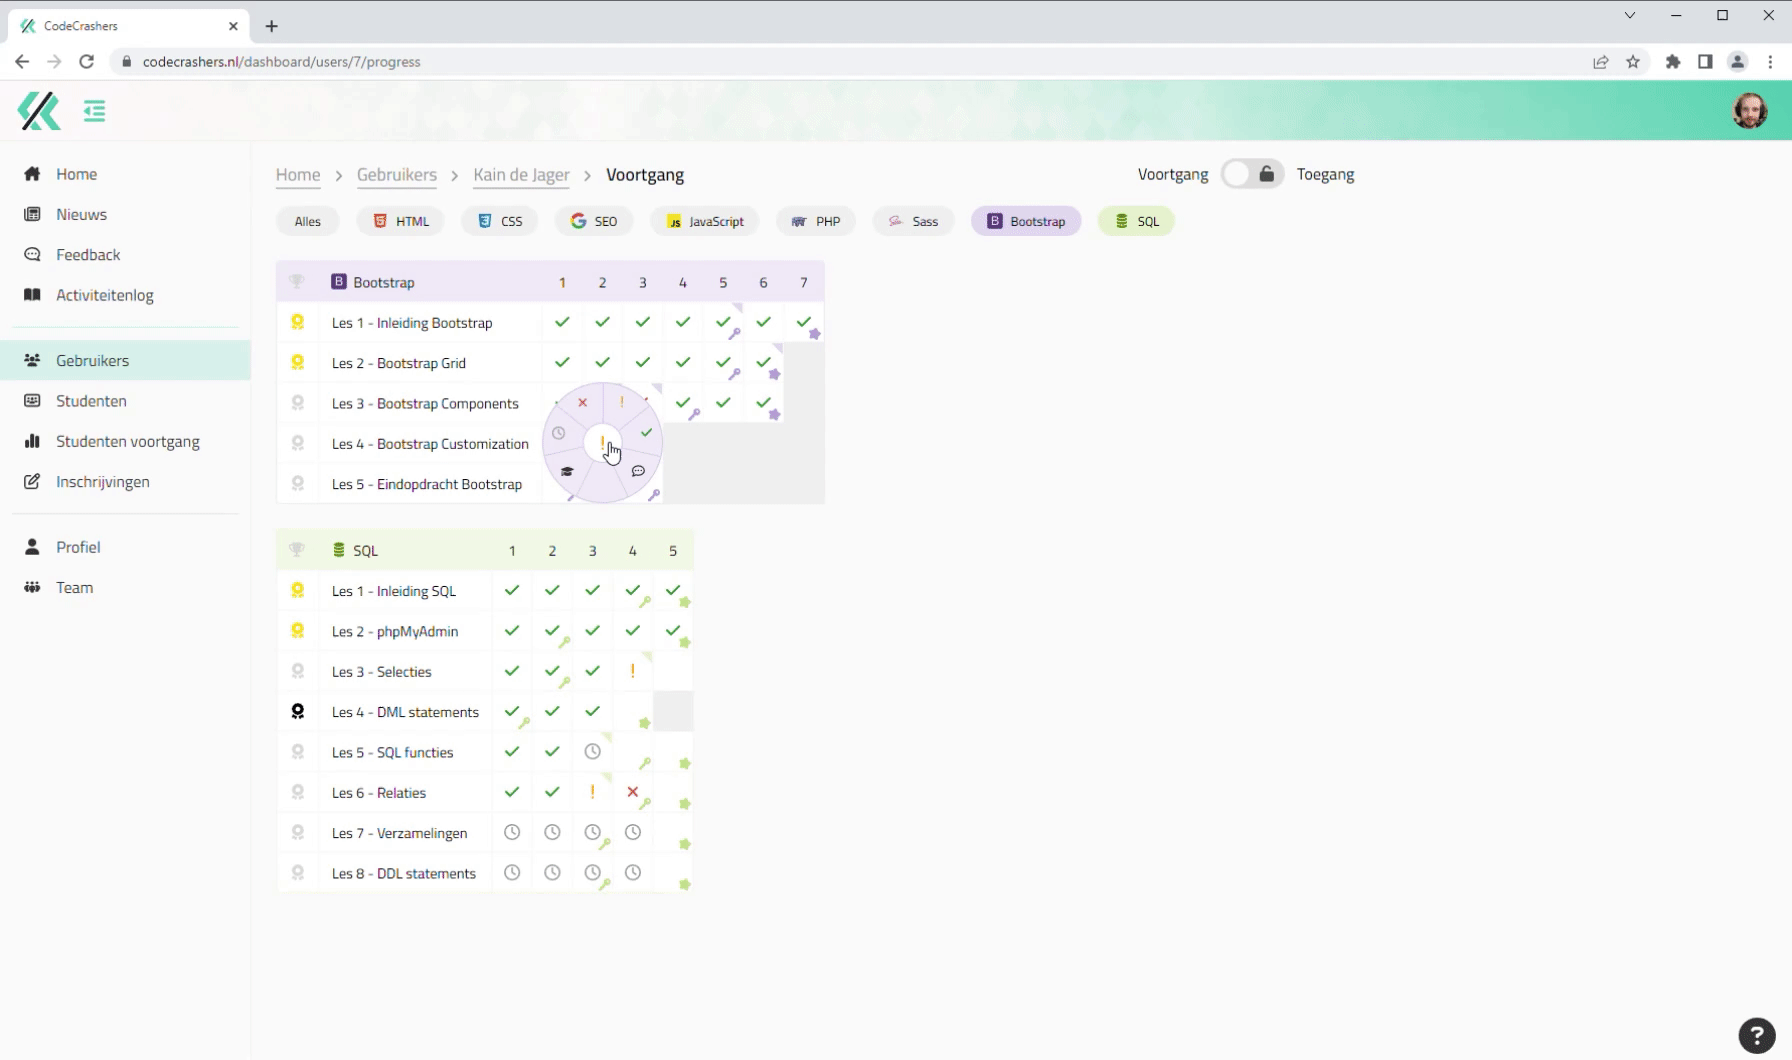Choose the clock option in the radial menu
The width and height of the screenshot is (1792, 1060).
tap(559, 433)
